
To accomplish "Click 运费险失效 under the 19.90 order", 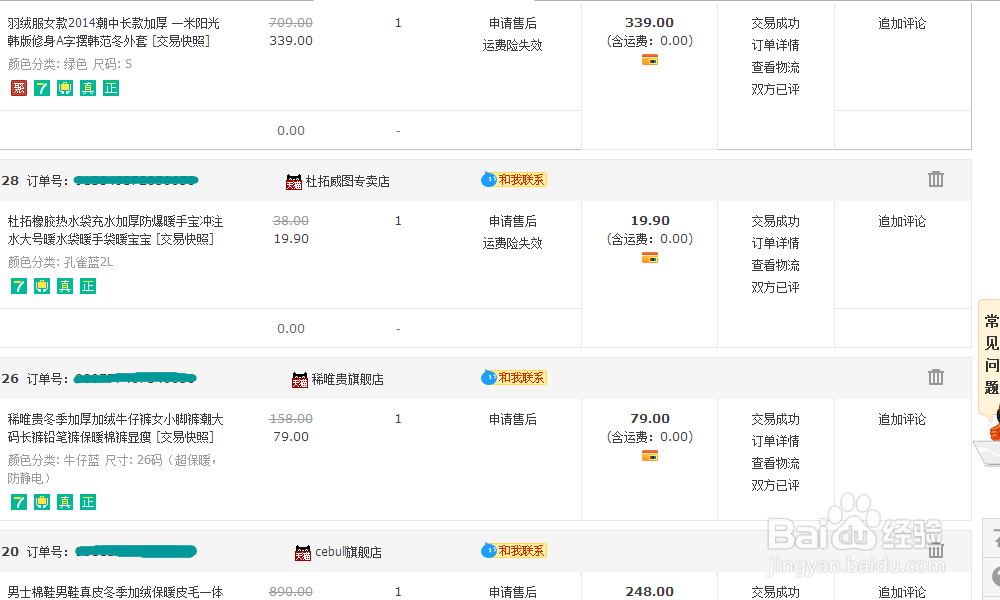I will click(513, 243).
